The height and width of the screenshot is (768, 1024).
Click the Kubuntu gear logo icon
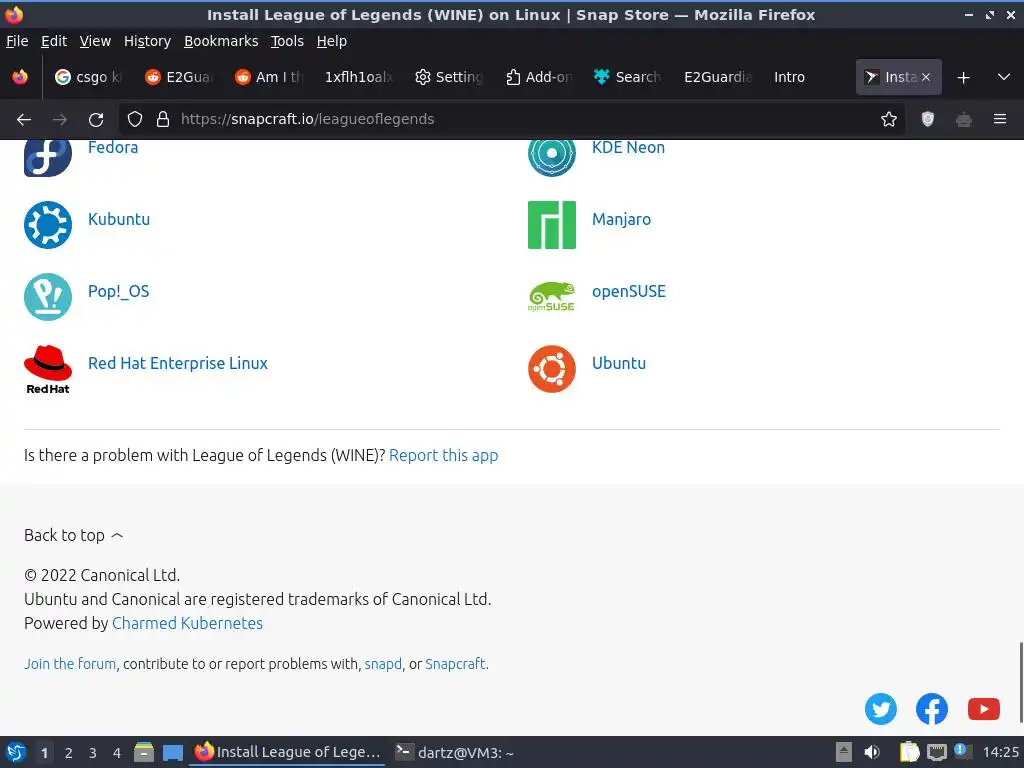(x=48, y=225)
